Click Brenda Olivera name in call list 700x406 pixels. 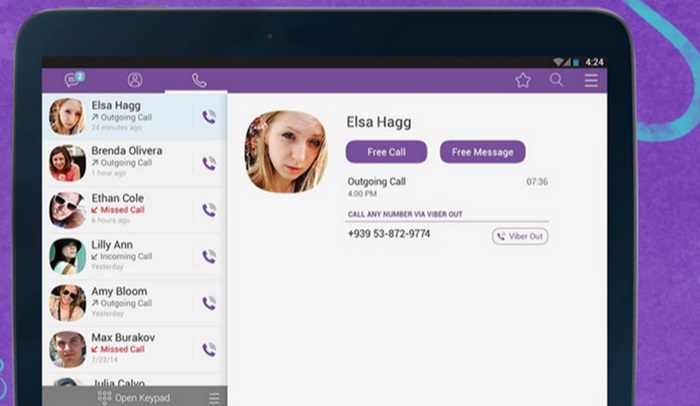pos(127,151)
